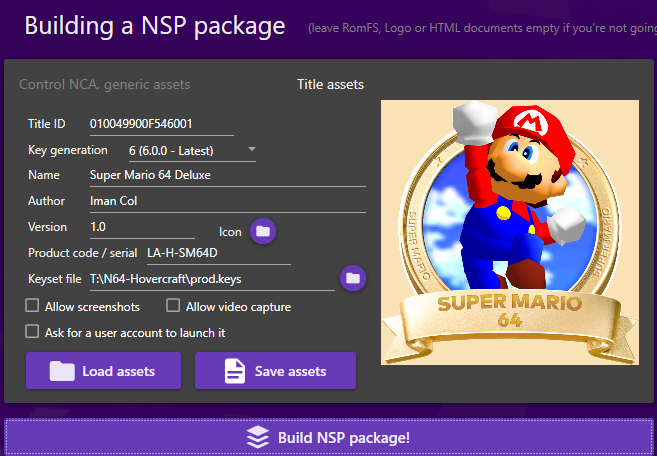Screen dimensions: 657x456
Task: Click the Control NCA, generic assets heading
Action: (105, 85)
